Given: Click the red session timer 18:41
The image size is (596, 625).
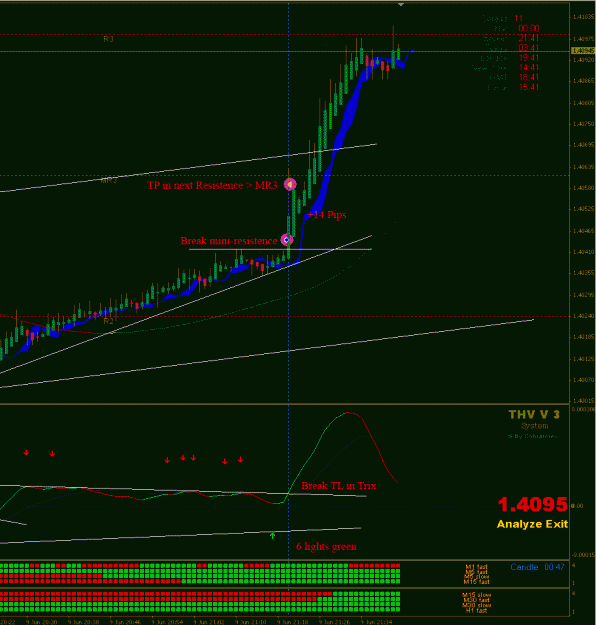Looking at the screenshot, I should (x=529, y=77).
